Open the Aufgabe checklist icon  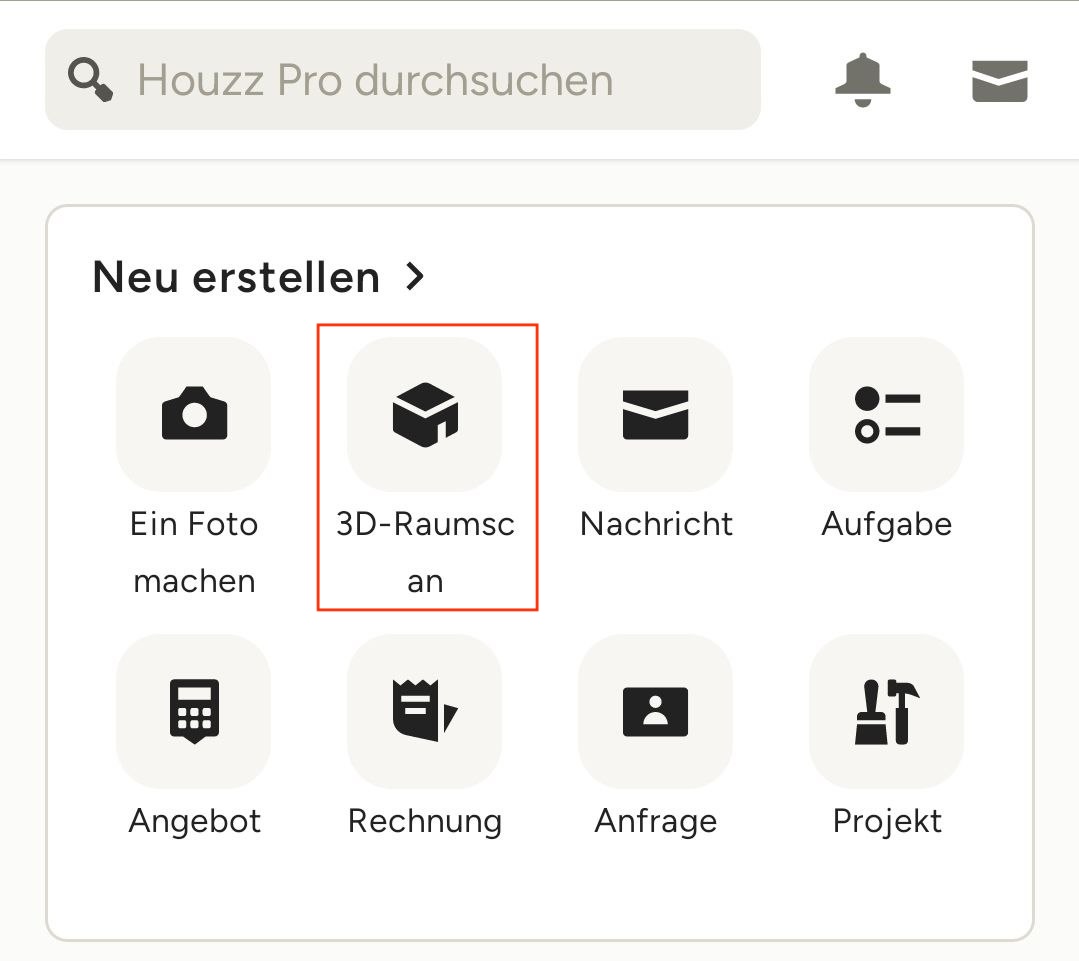[887, 414]
